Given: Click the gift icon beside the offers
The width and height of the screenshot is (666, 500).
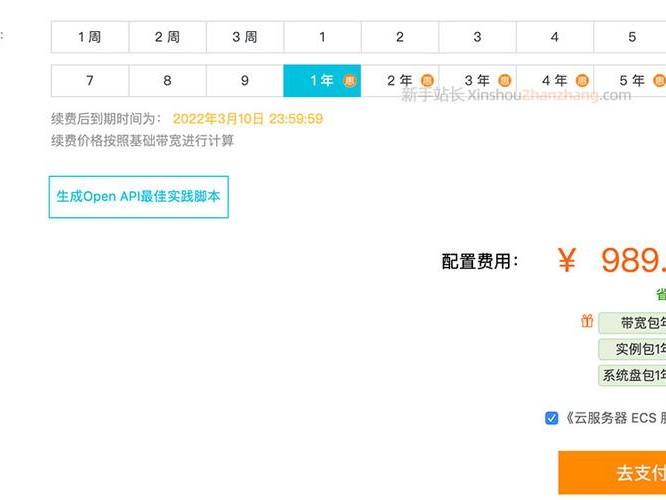Looking at the screenshot, I should click(587, 321).
